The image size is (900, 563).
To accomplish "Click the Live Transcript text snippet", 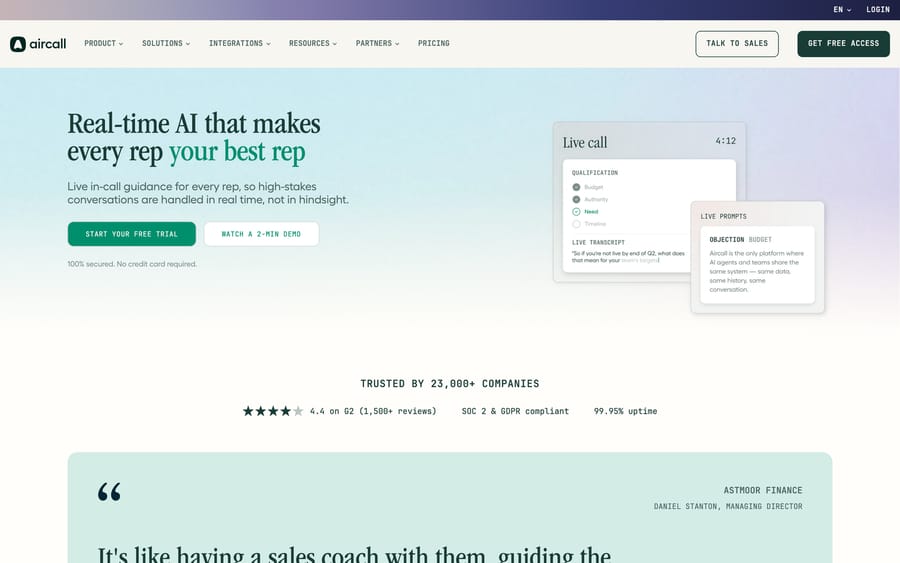I will 628,257.
